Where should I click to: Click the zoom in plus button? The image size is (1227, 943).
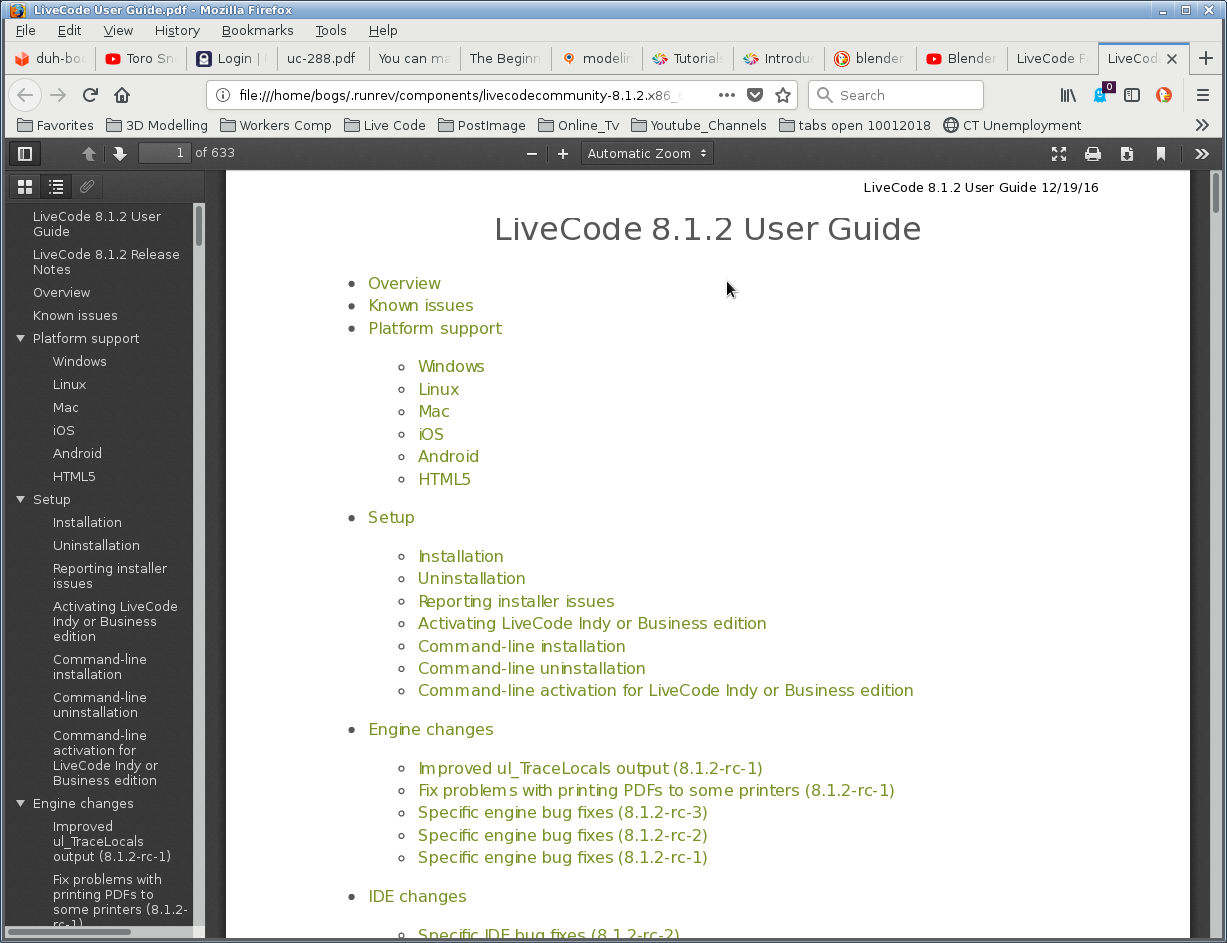(x=563, y=154)
